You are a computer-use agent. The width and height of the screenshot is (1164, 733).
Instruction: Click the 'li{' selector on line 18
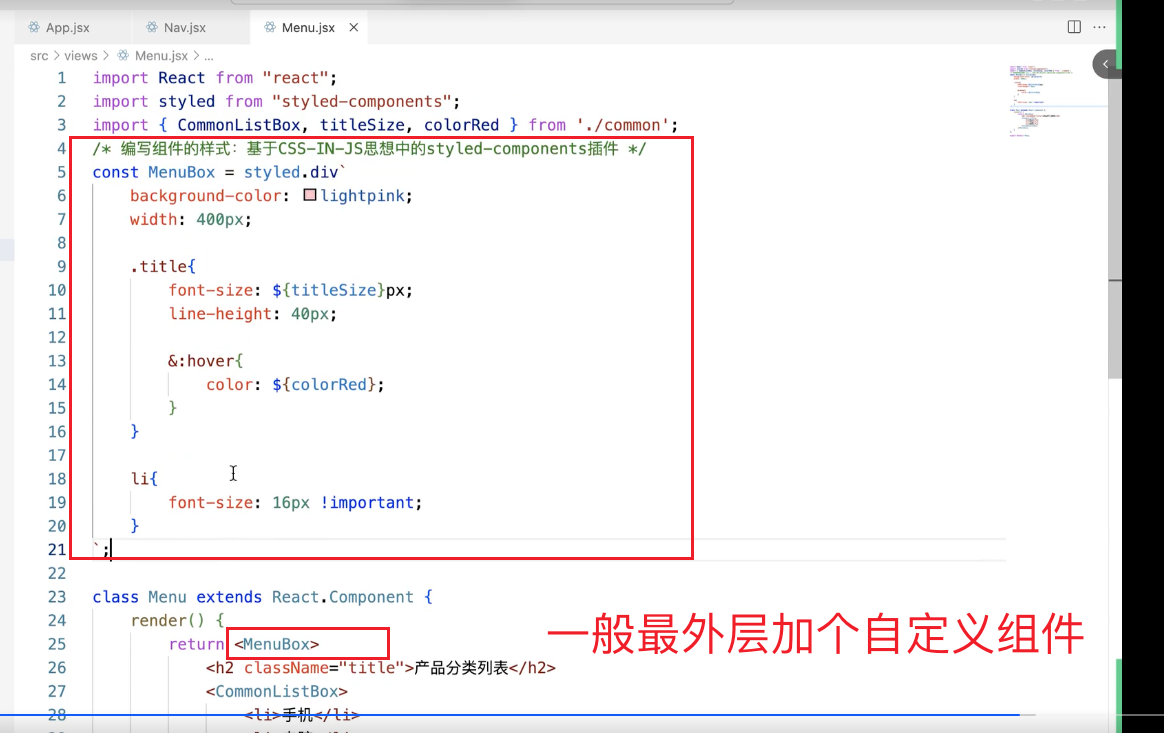pyautogui.click(x=144, y=479)
